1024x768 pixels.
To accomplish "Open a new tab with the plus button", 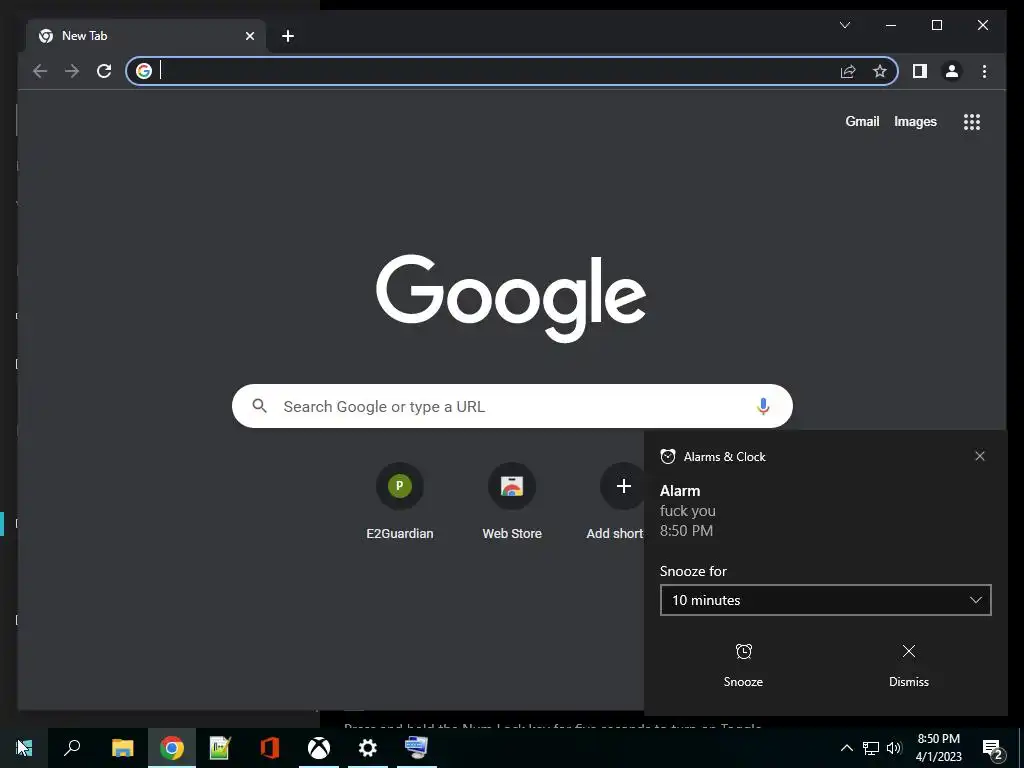I will (288, 36).
